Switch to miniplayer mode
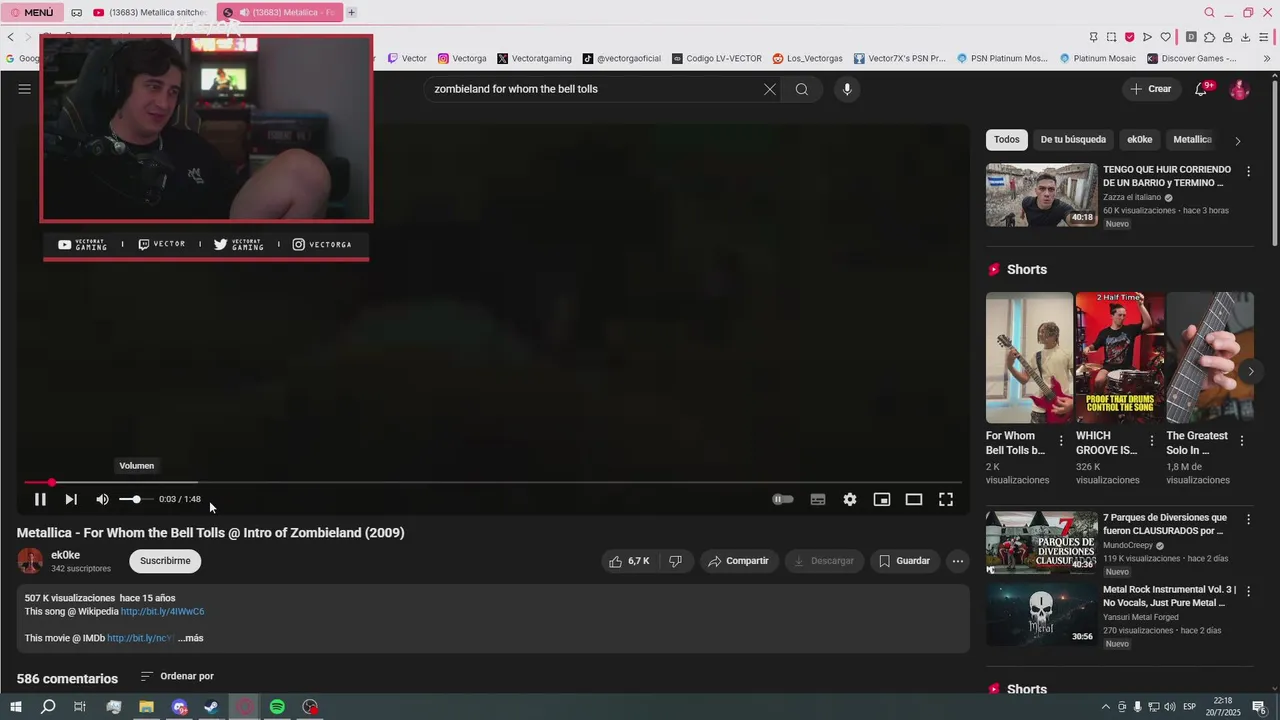The height and width of the screenshot is (720, 1280). pos(882,499)
